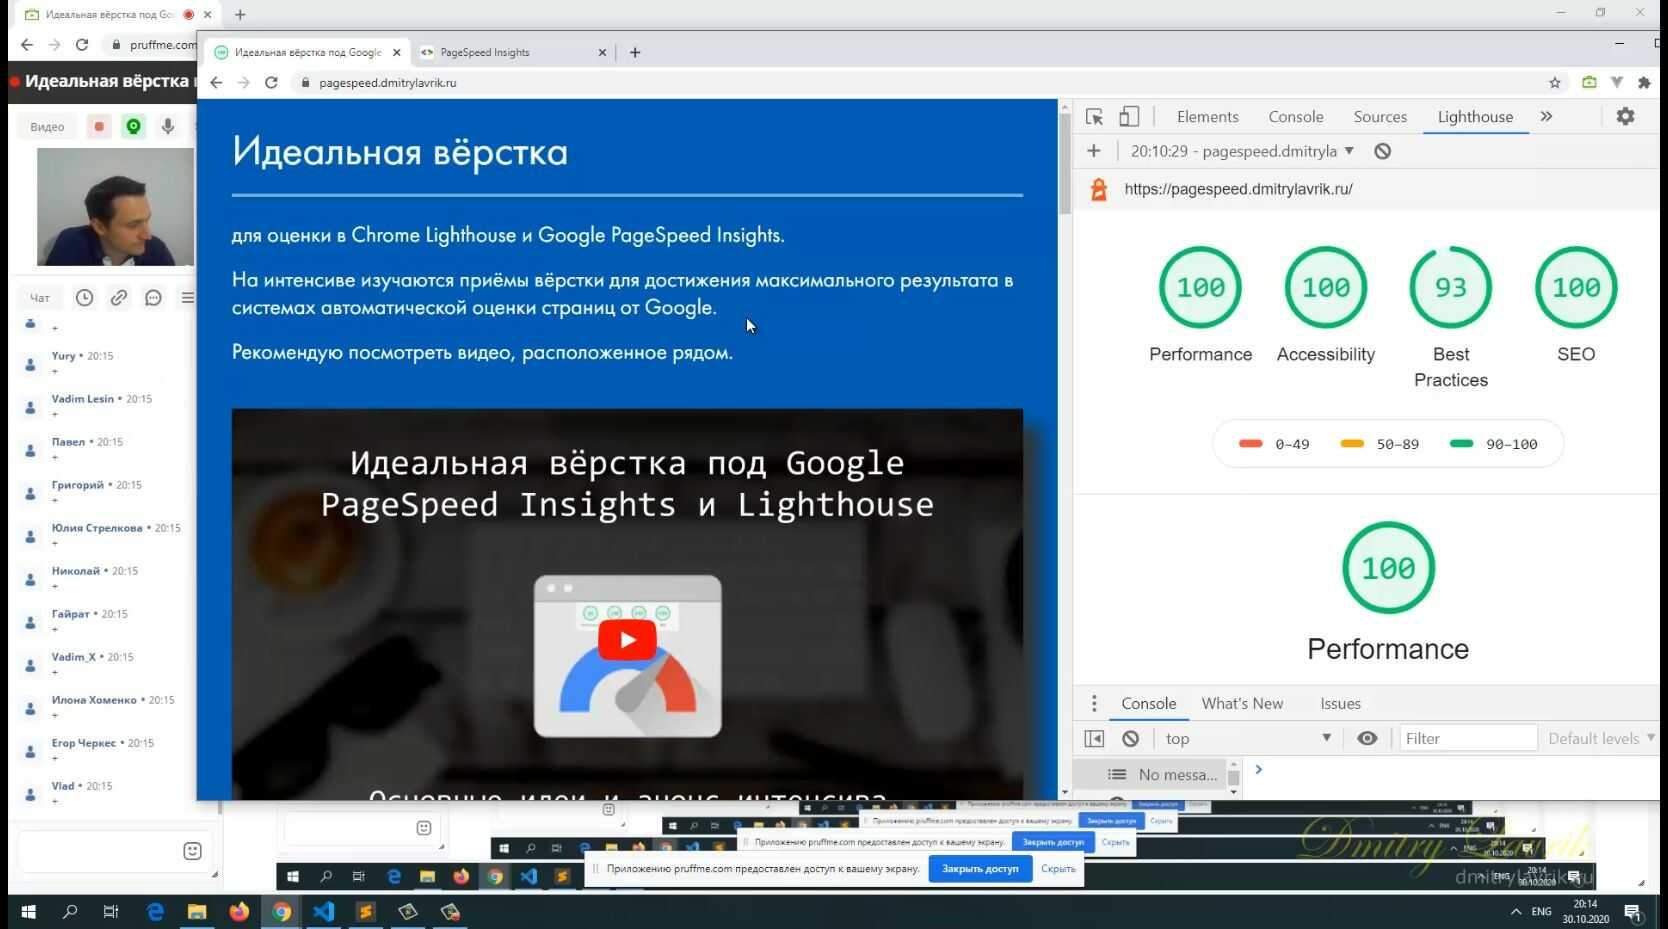Show hidden system tray icons
Viewport: 1668px width, 929px height.
click(x=1516, y=912)
